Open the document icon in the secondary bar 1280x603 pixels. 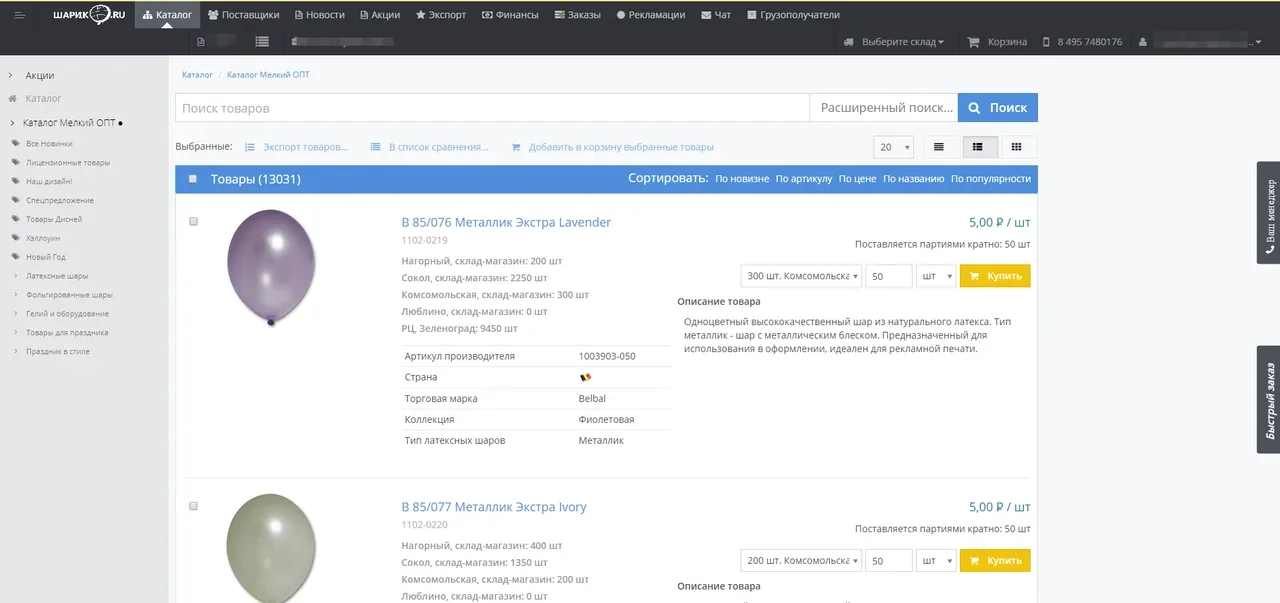(201, 42)
